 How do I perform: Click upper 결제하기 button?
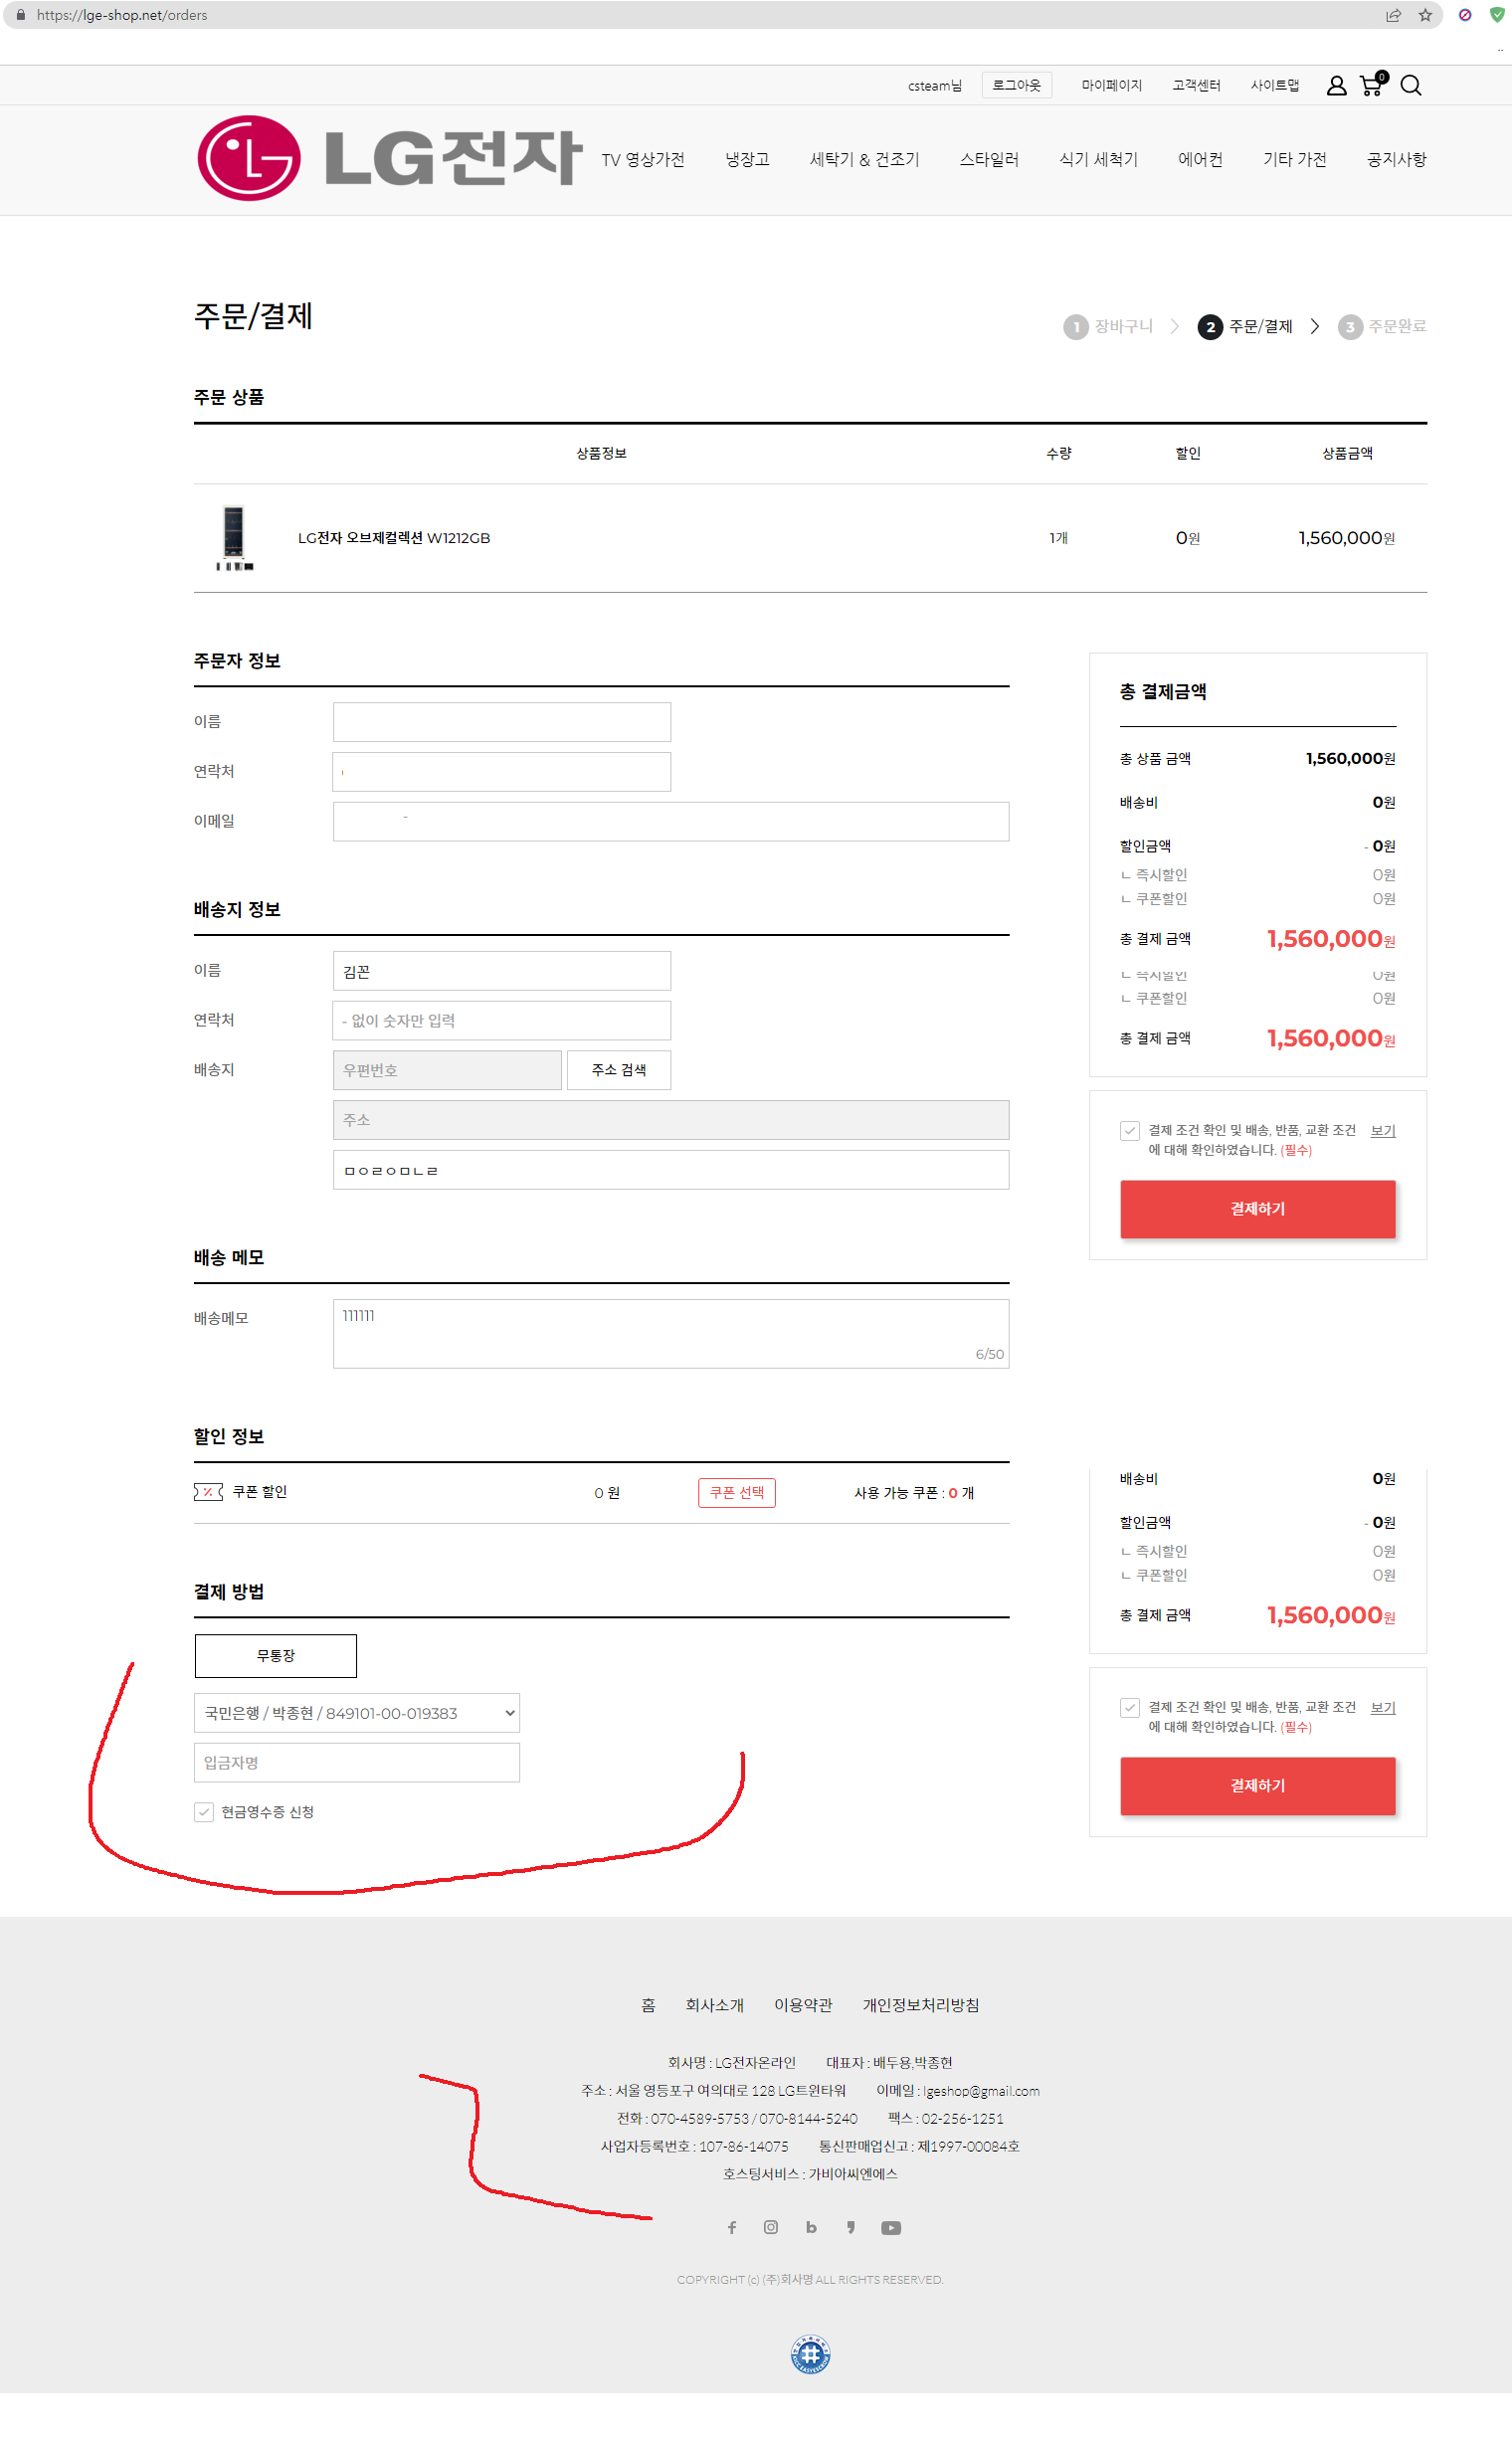point(1258,1209)
